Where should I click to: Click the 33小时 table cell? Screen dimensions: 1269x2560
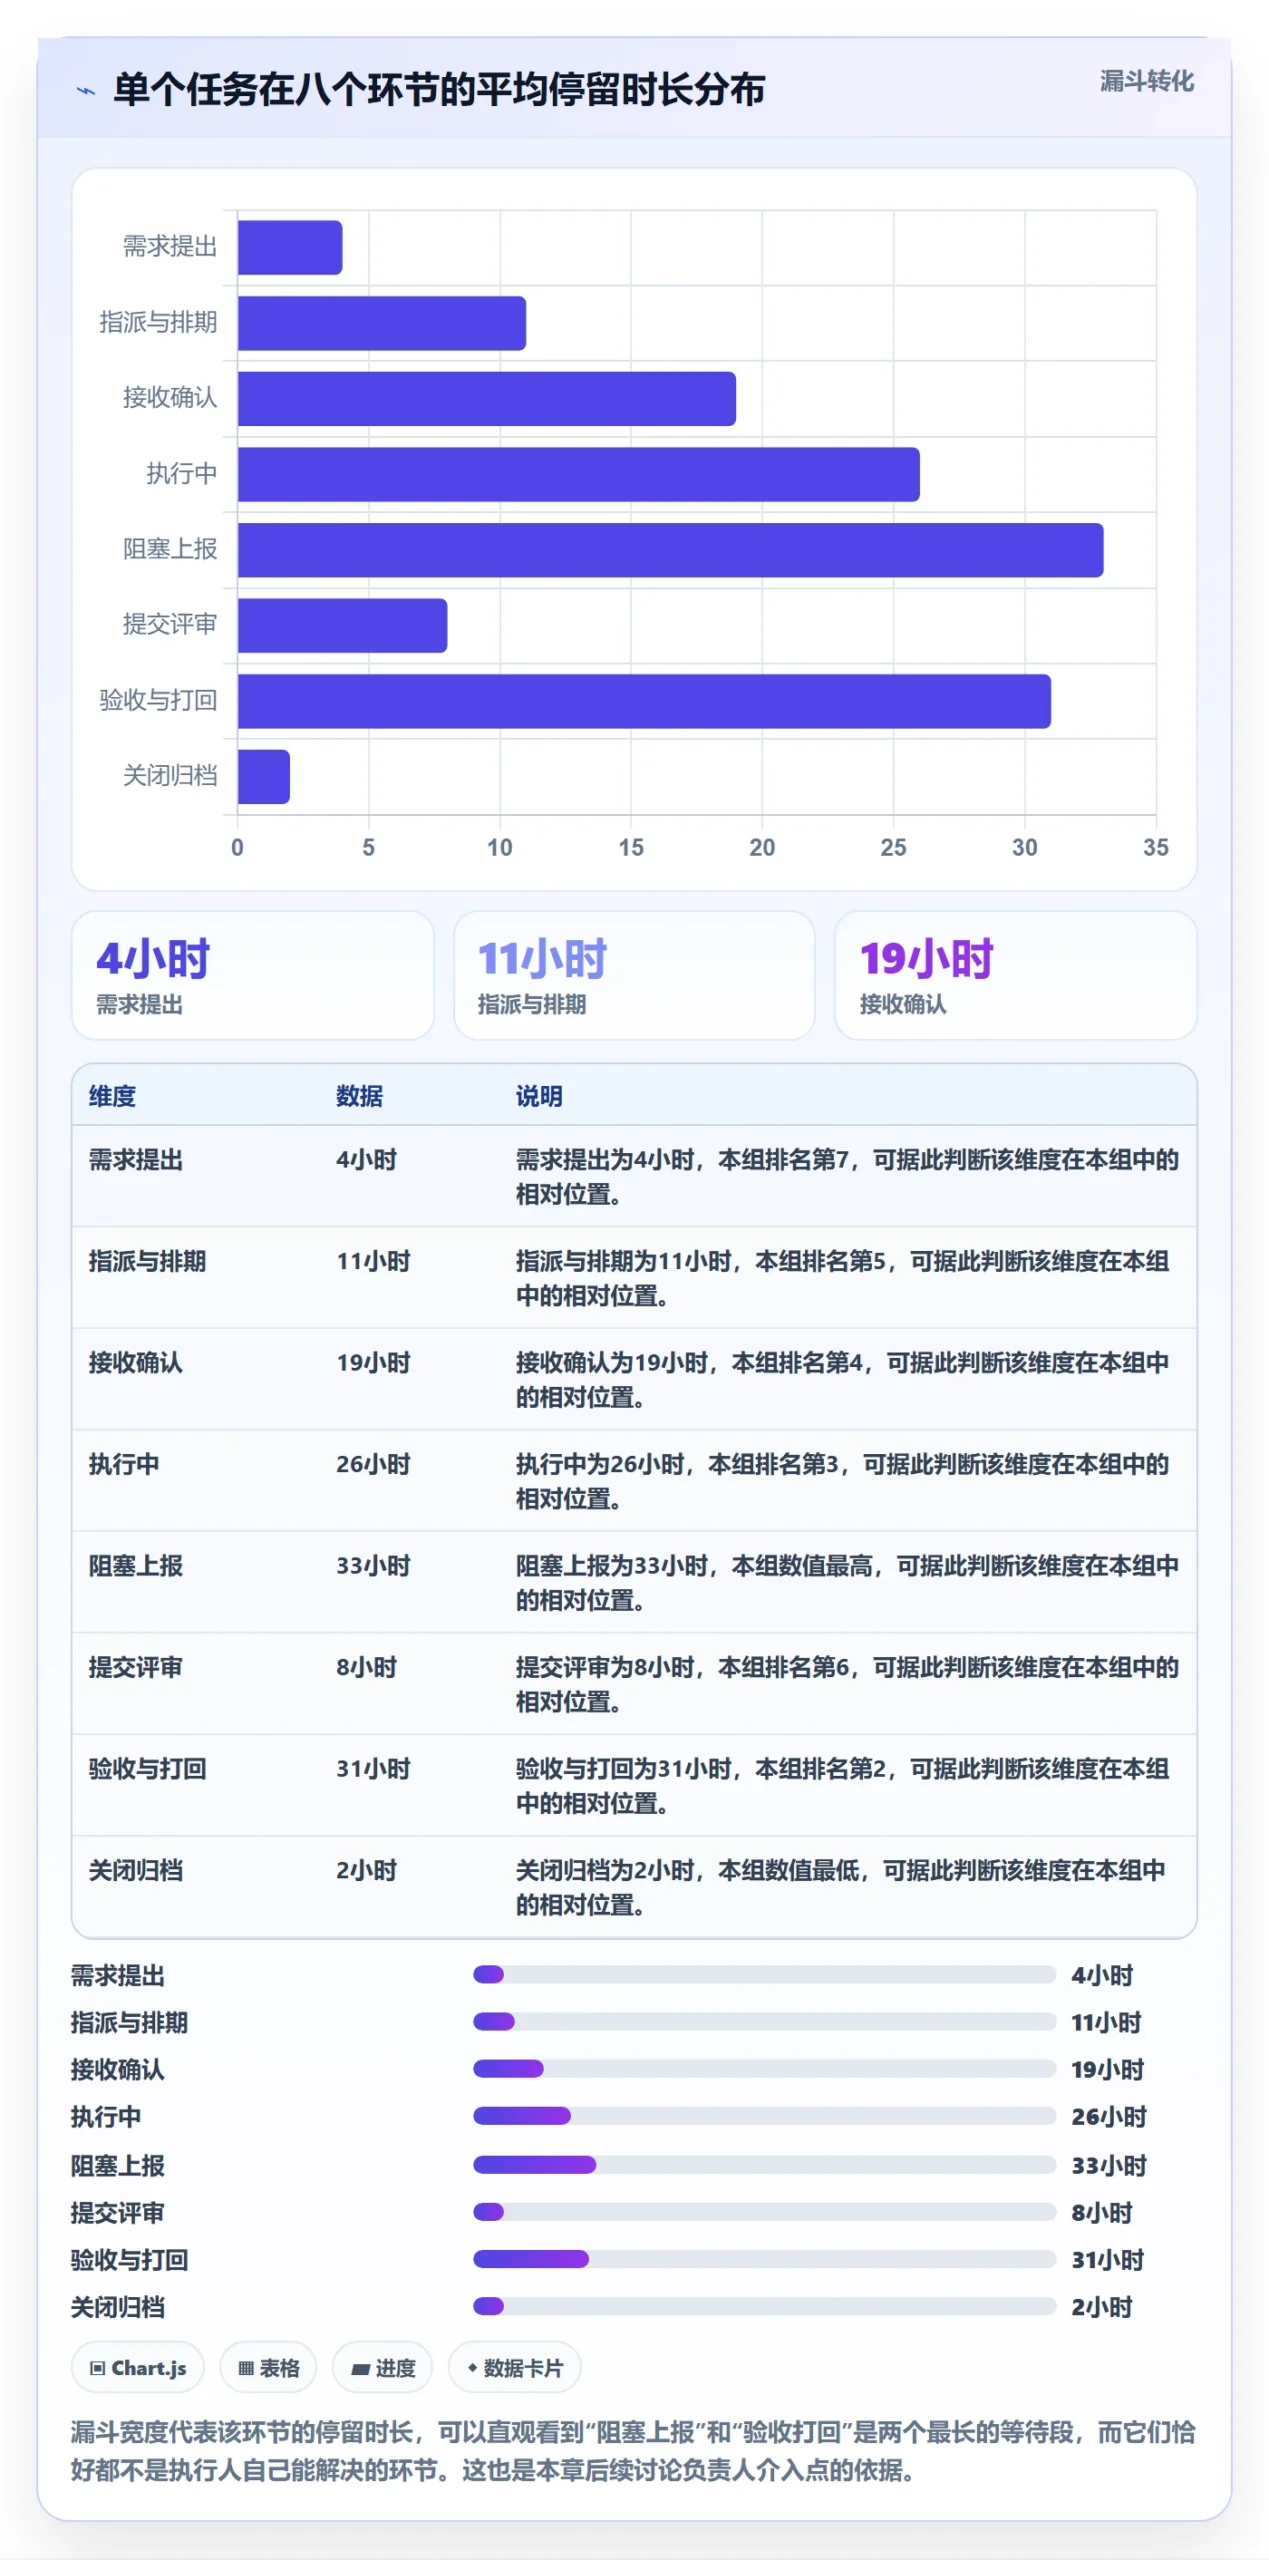(373, 1566)
